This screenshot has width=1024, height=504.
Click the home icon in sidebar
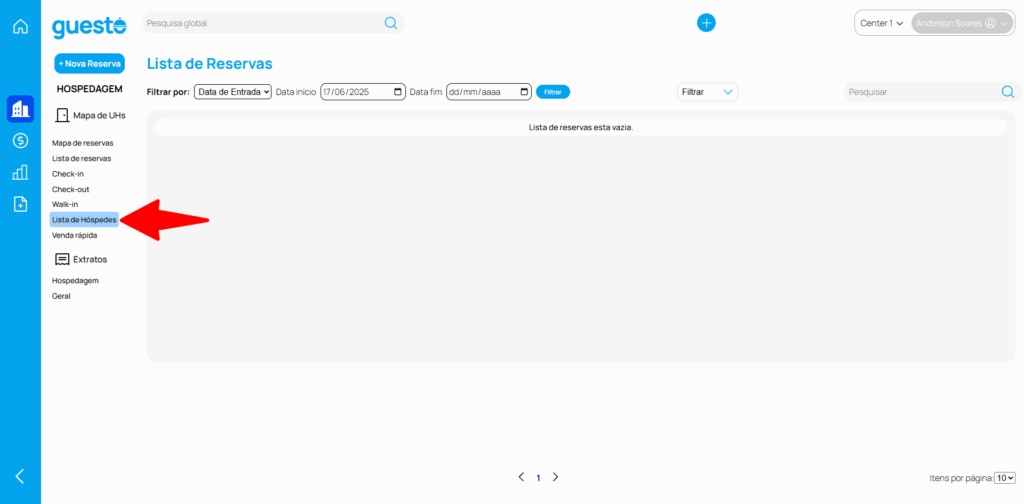[20, 26]
